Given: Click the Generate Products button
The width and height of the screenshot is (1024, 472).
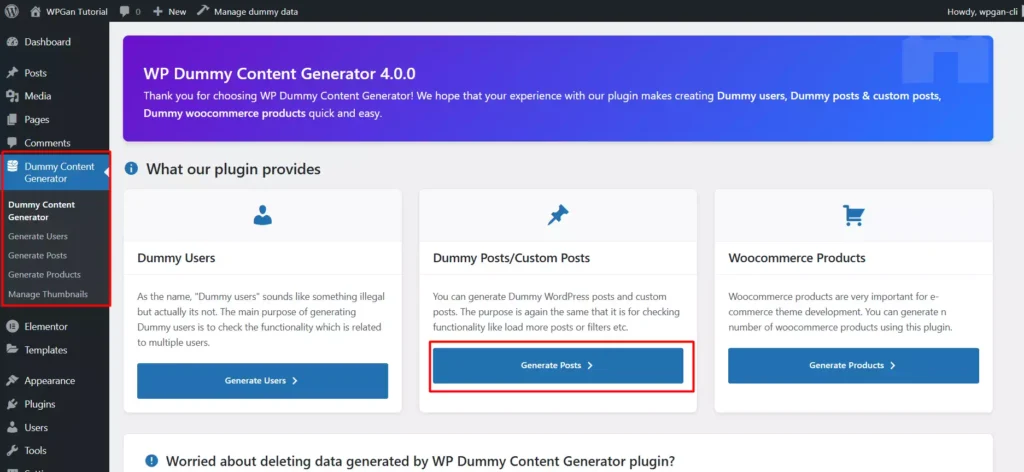Looking at the screenshot, I should coord(854,366).
